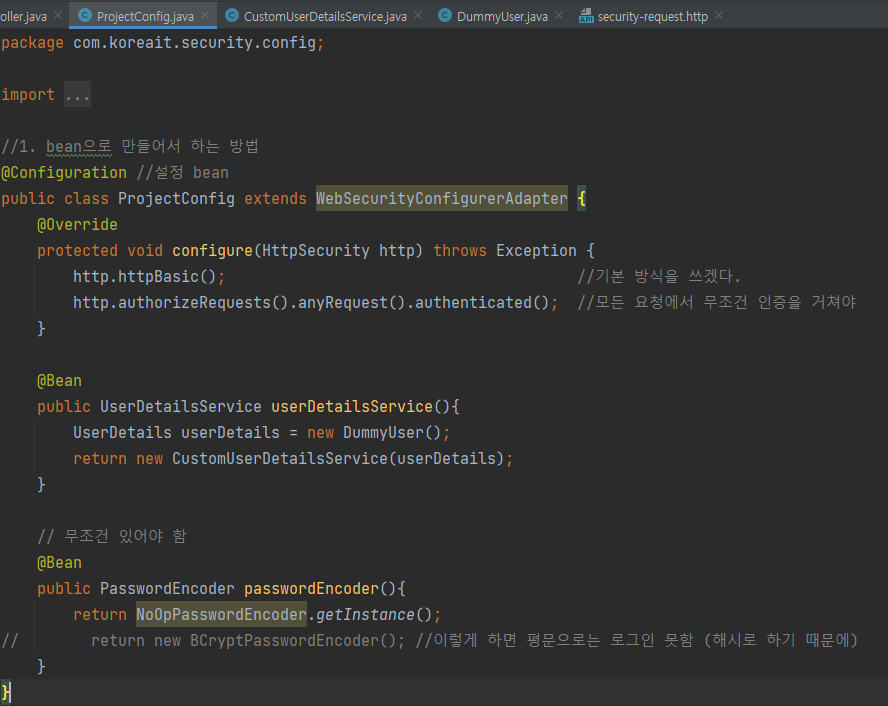Click the UserDetailsService return type

[181, 407]
